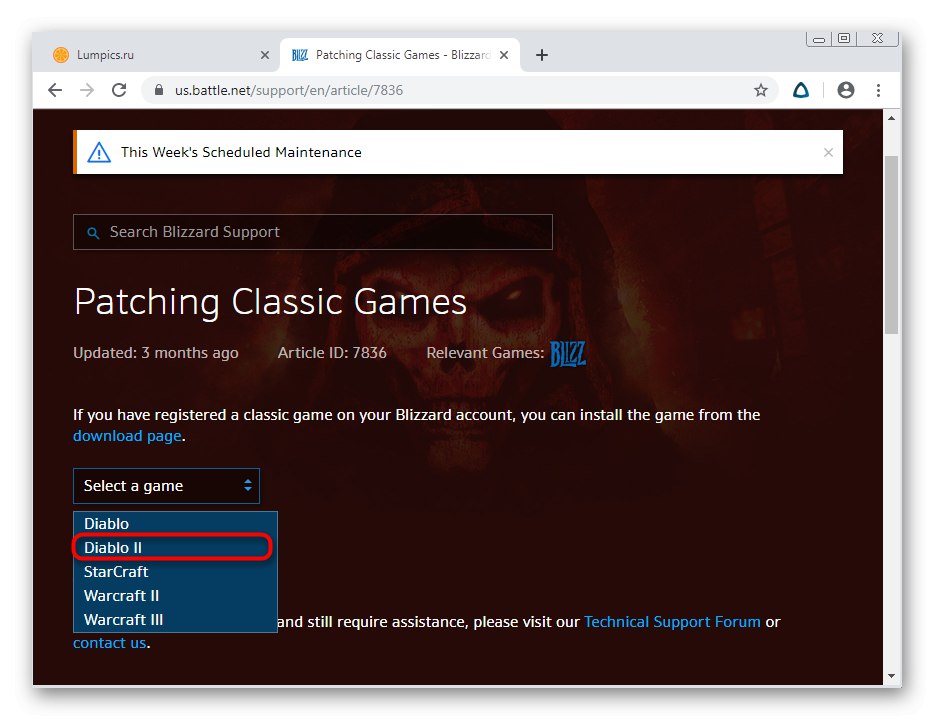Focus the Search Blizzard Support field
The image size is (934, 720).
(313, 232)
